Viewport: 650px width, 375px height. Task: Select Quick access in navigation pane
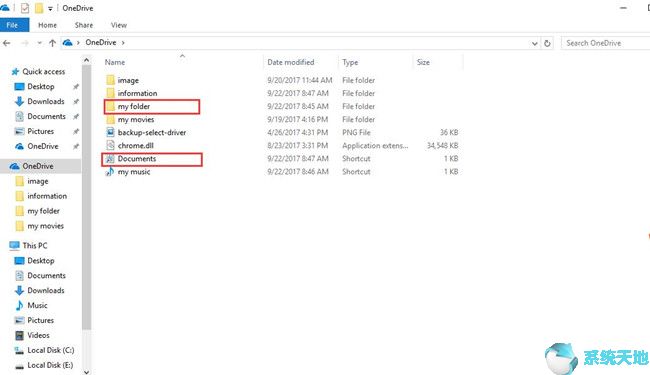[x=44, y=72]
